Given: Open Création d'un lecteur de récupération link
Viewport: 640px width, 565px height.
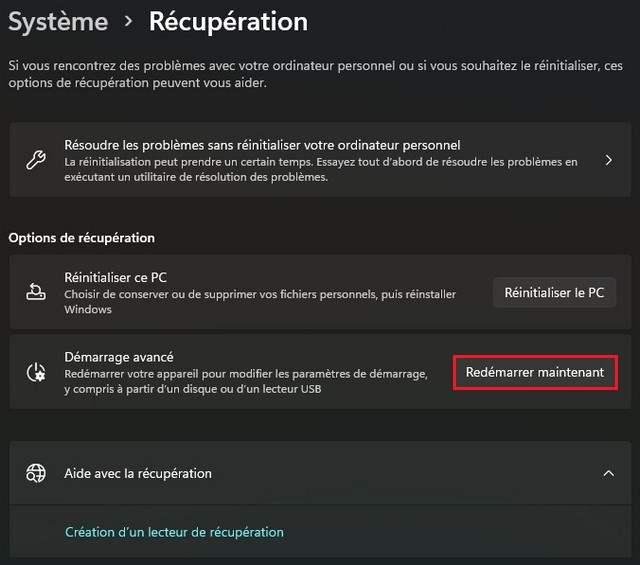Looking at the screenshot, I should point(174,532).
